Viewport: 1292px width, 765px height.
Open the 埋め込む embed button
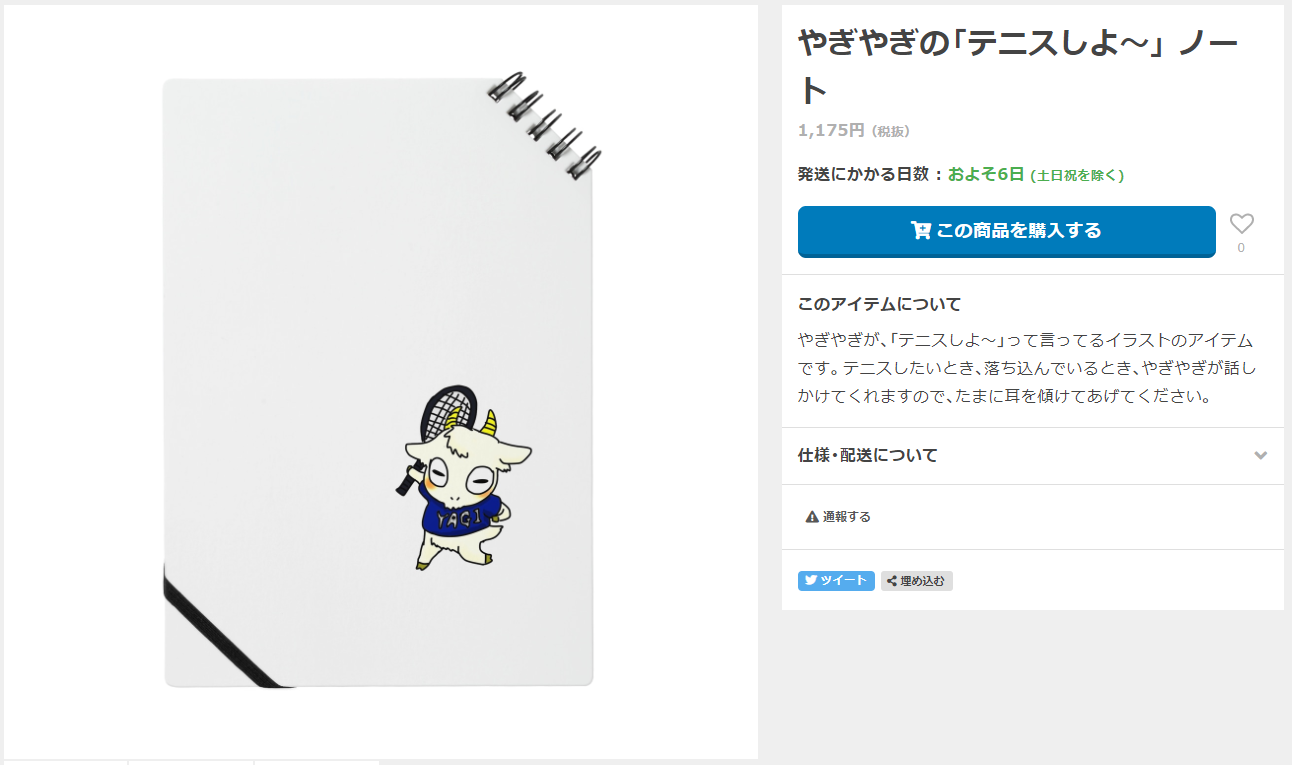[x=917, y=581]
